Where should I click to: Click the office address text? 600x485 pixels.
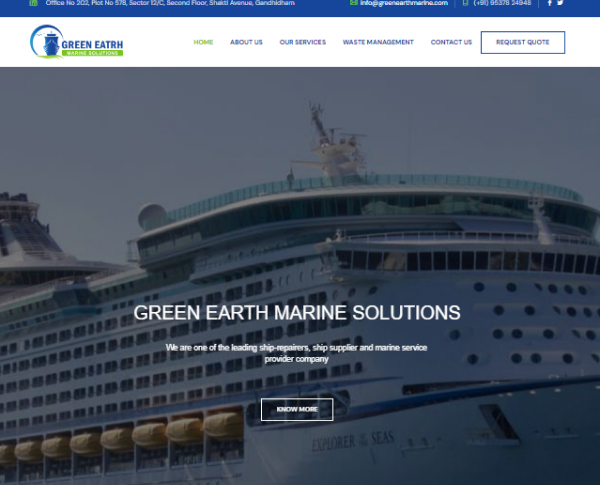(170, 3)
